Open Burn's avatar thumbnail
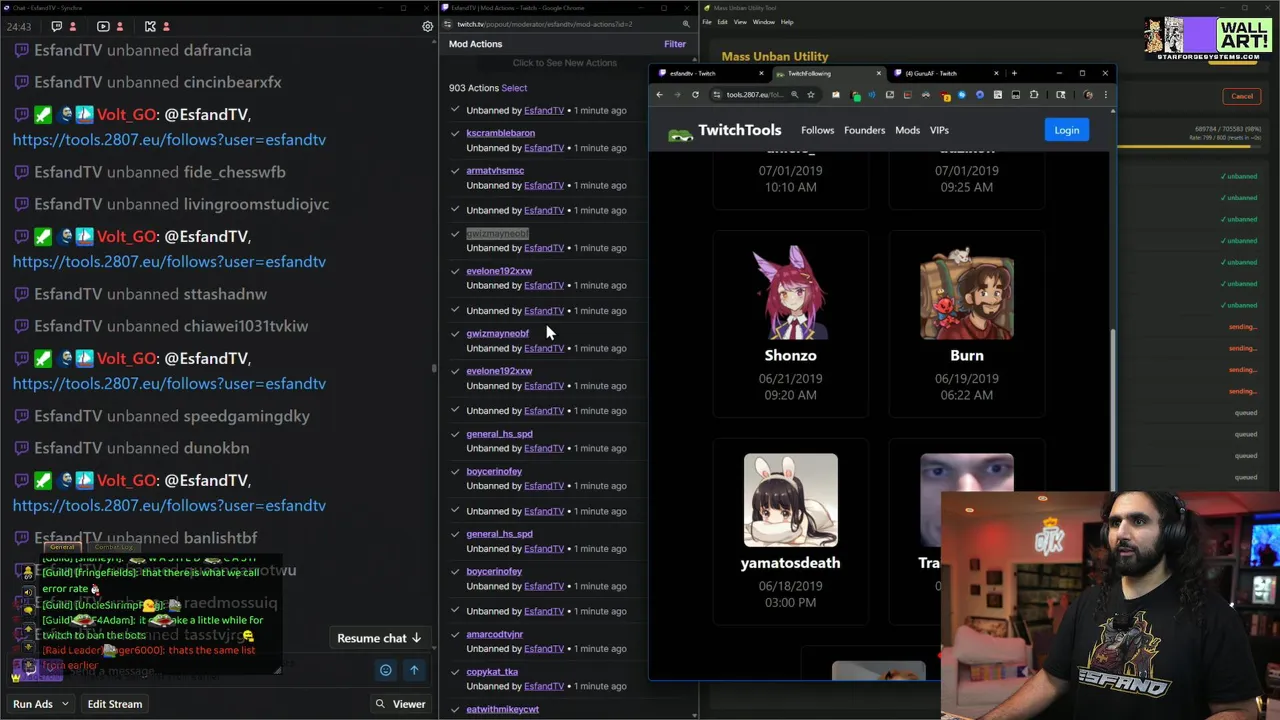 pyautogui.click(x=967, y=293)
